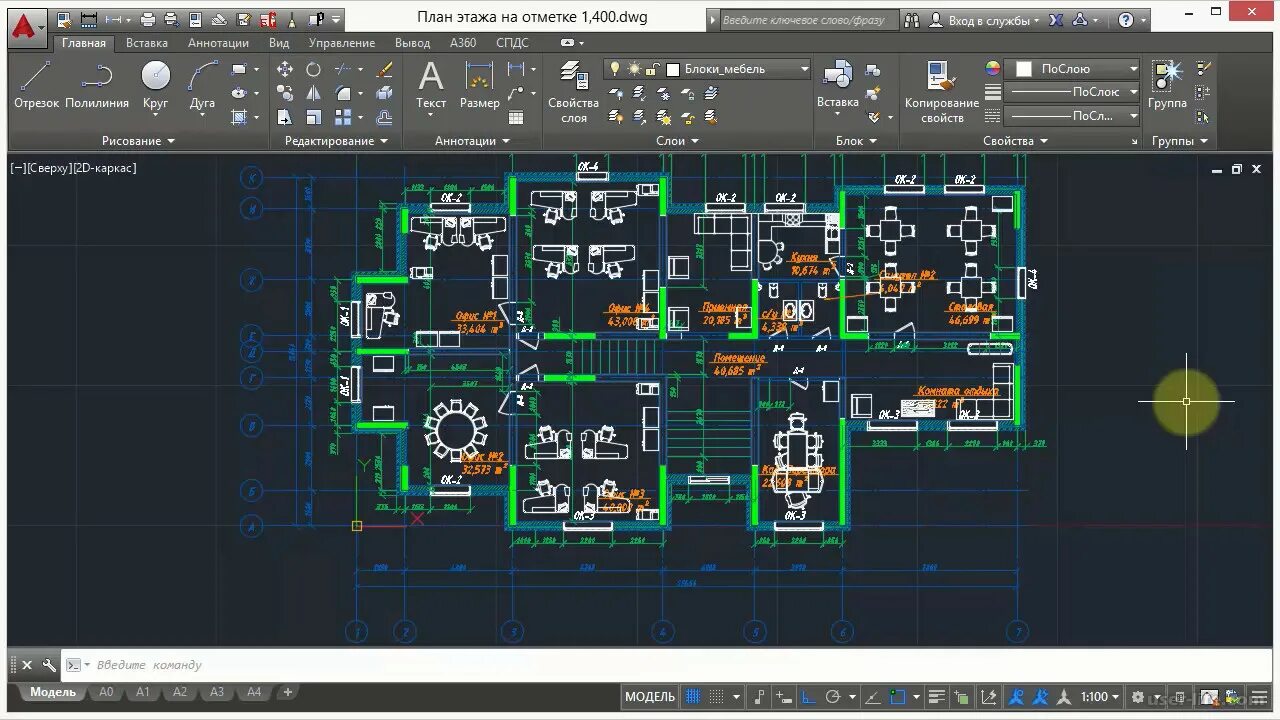Switch to the Вид ribbon tab
This screenshot has width=1280, height=720.
click(279, 43)
